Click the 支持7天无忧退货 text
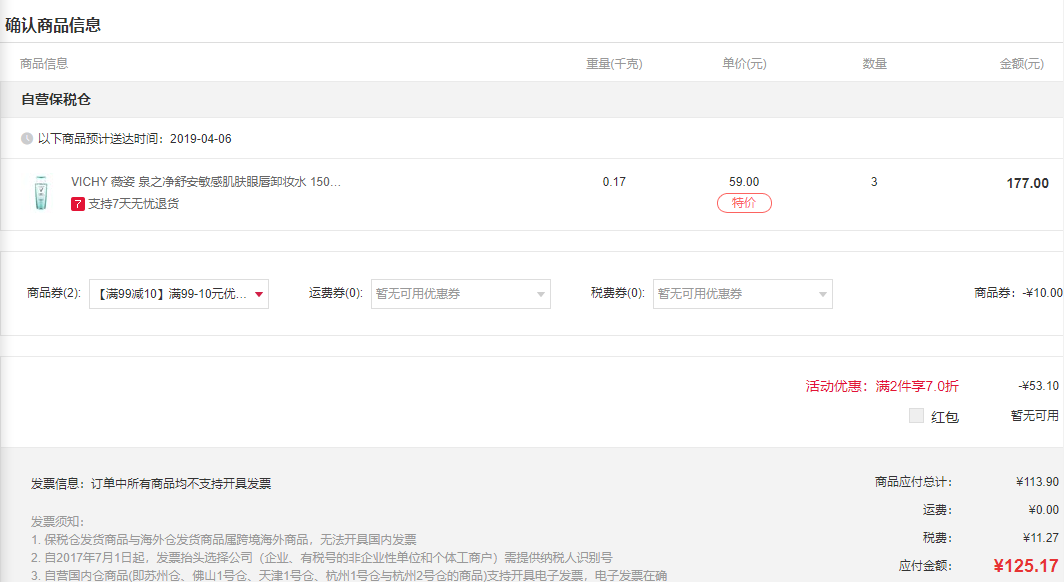This screenshot has width=1064, height=582. click(134, 203)
